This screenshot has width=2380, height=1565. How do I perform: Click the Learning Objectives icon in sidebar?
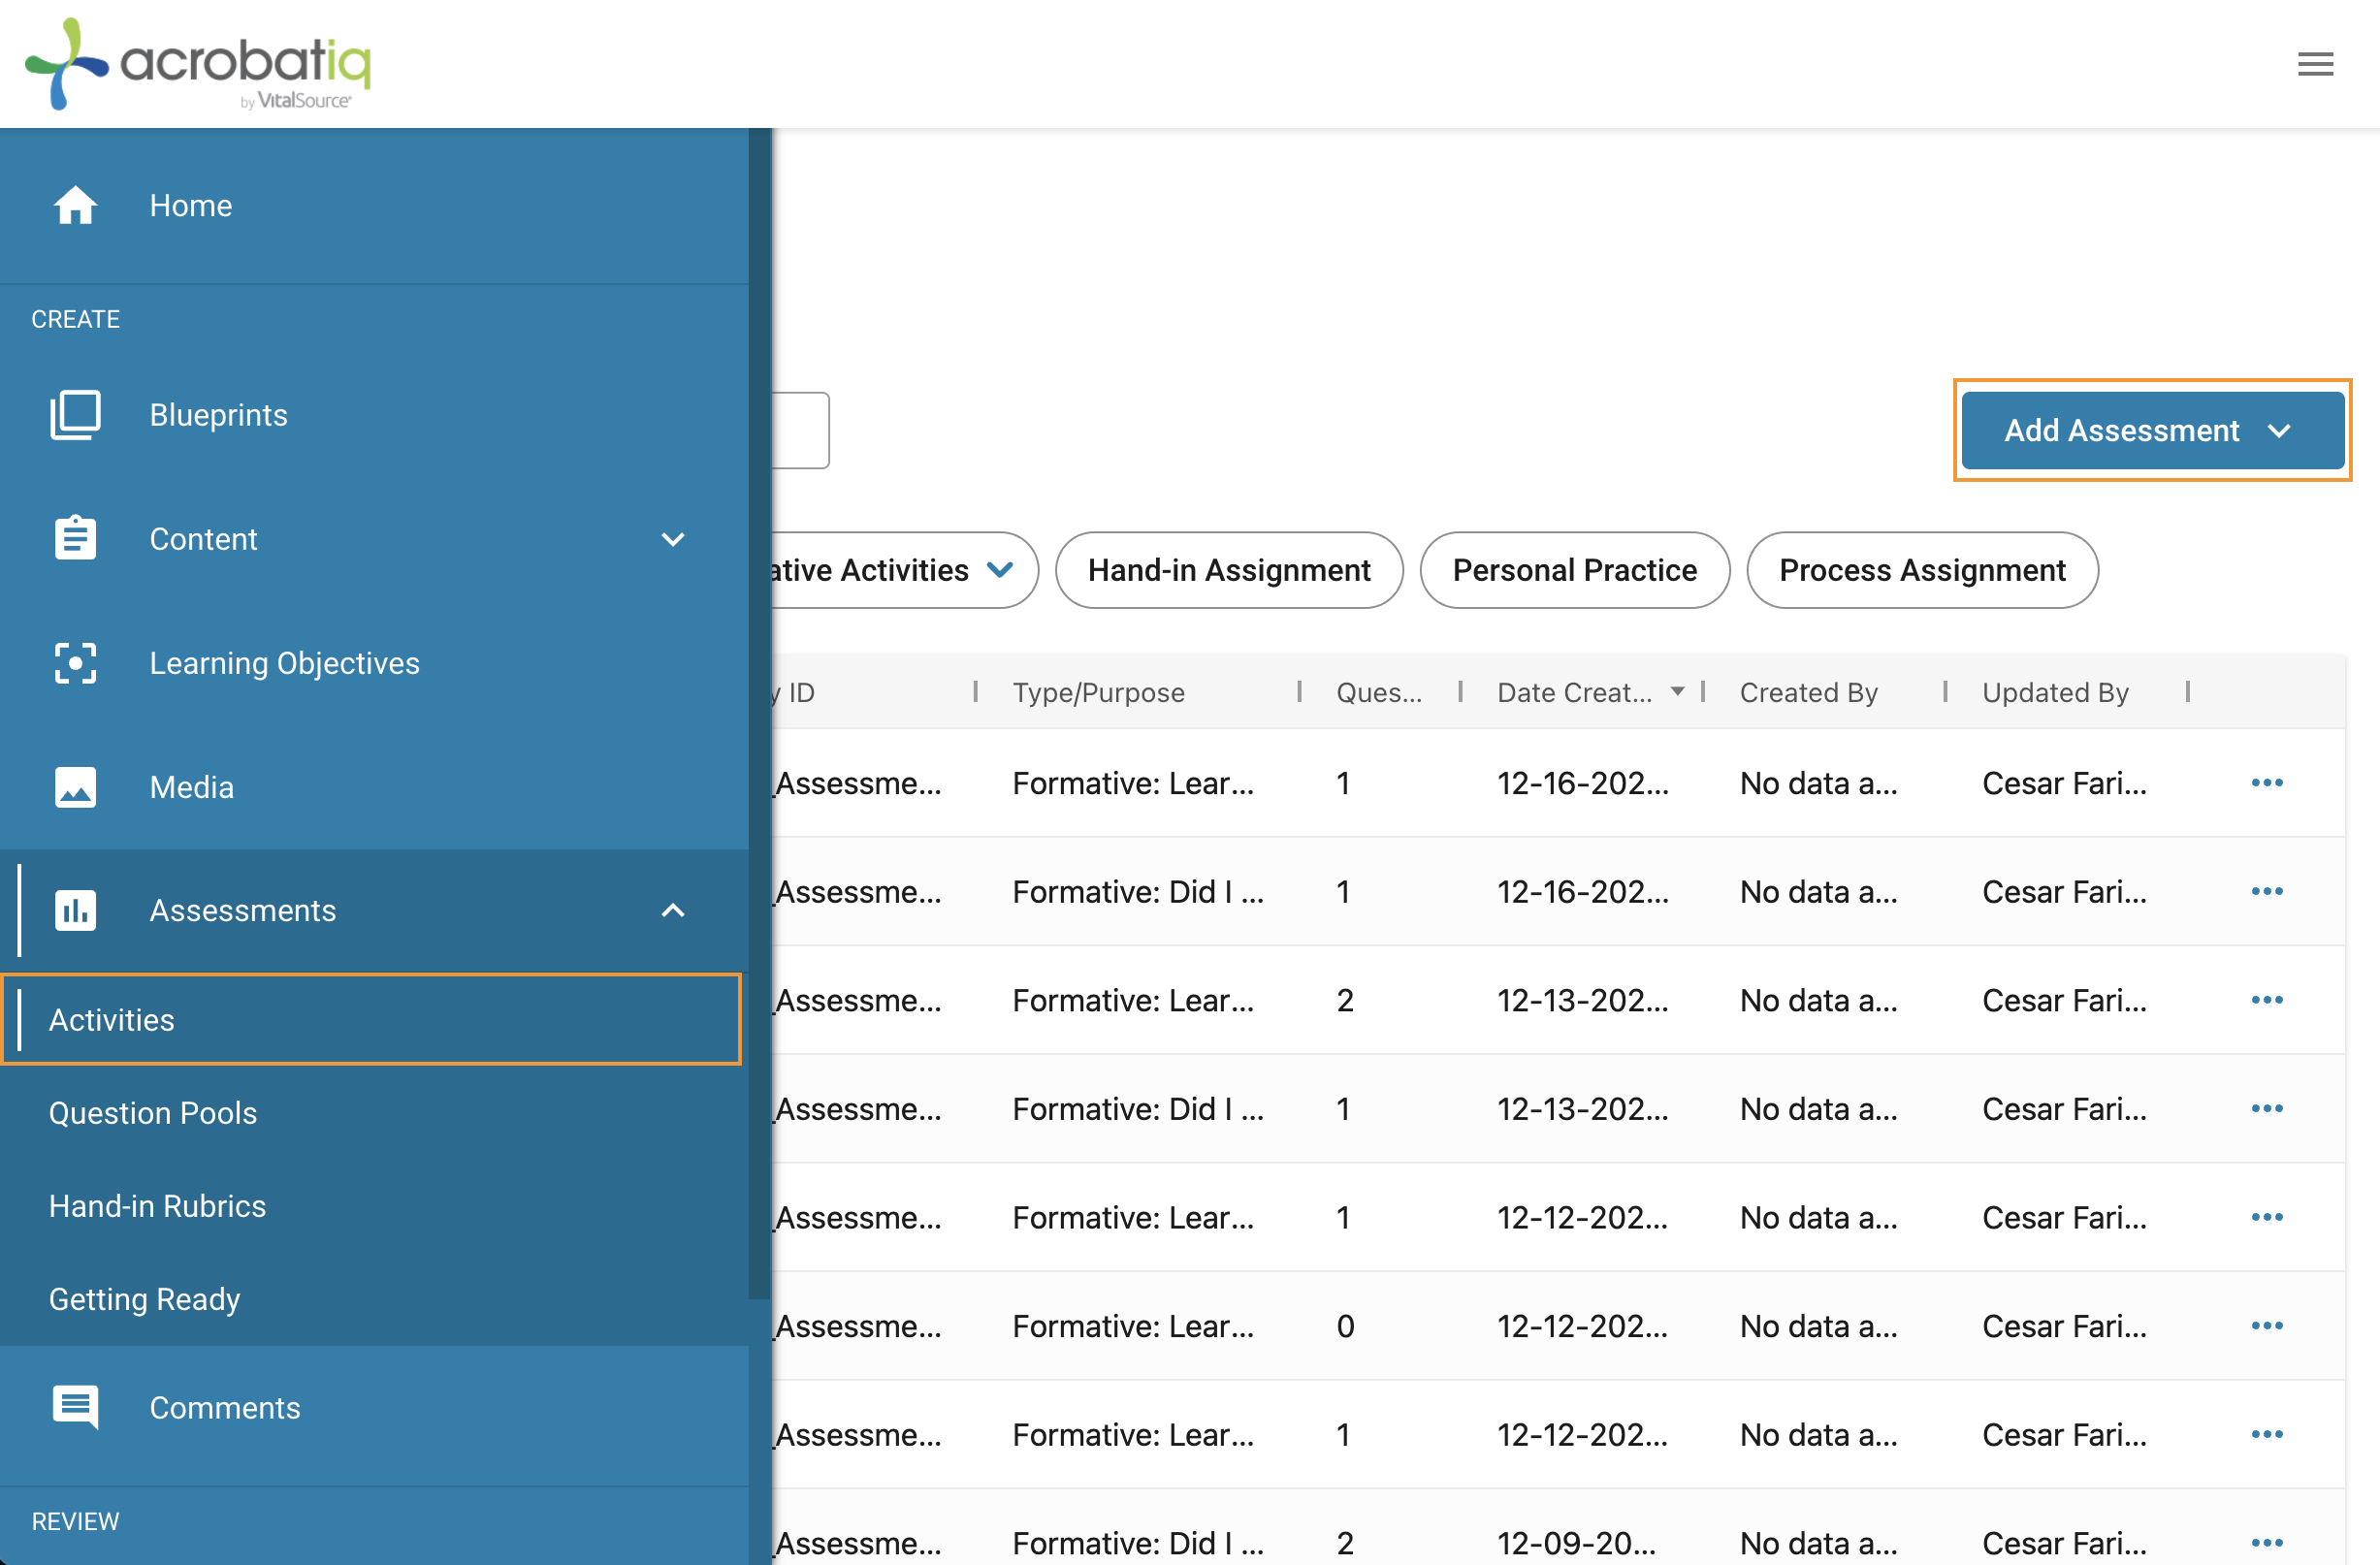(74, 662)
